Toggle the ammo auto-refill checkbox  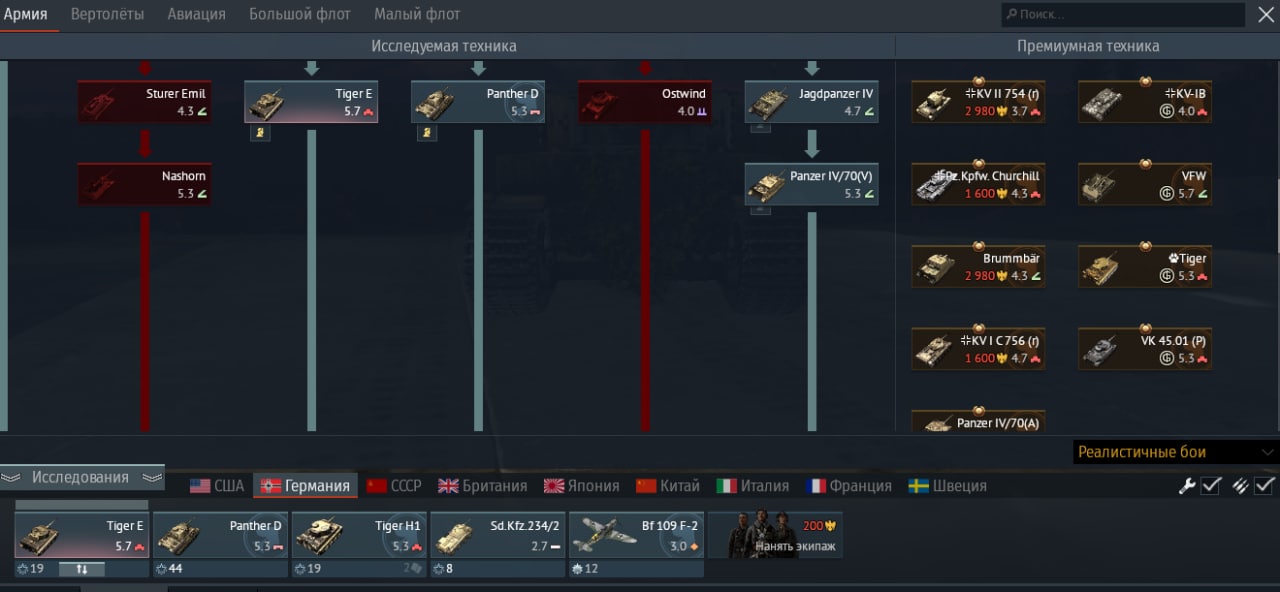pyautogui.click(x=1265, y=485)
